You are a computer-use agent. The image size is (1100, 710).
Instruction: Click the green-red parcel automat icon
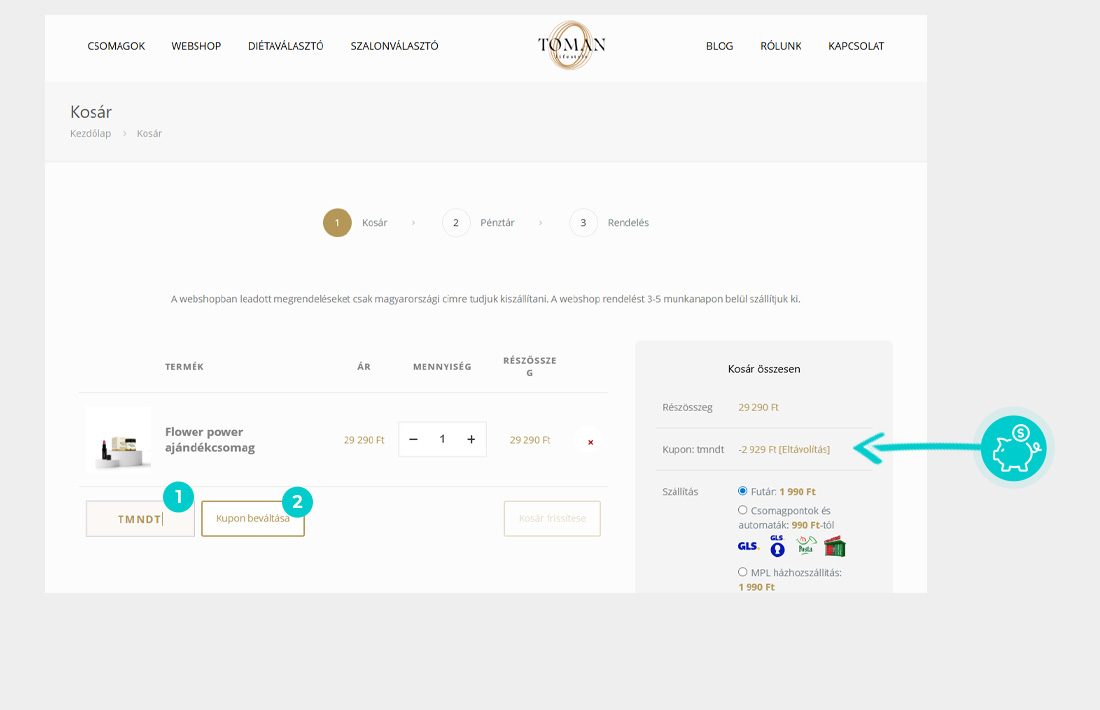tap(834, 546)
